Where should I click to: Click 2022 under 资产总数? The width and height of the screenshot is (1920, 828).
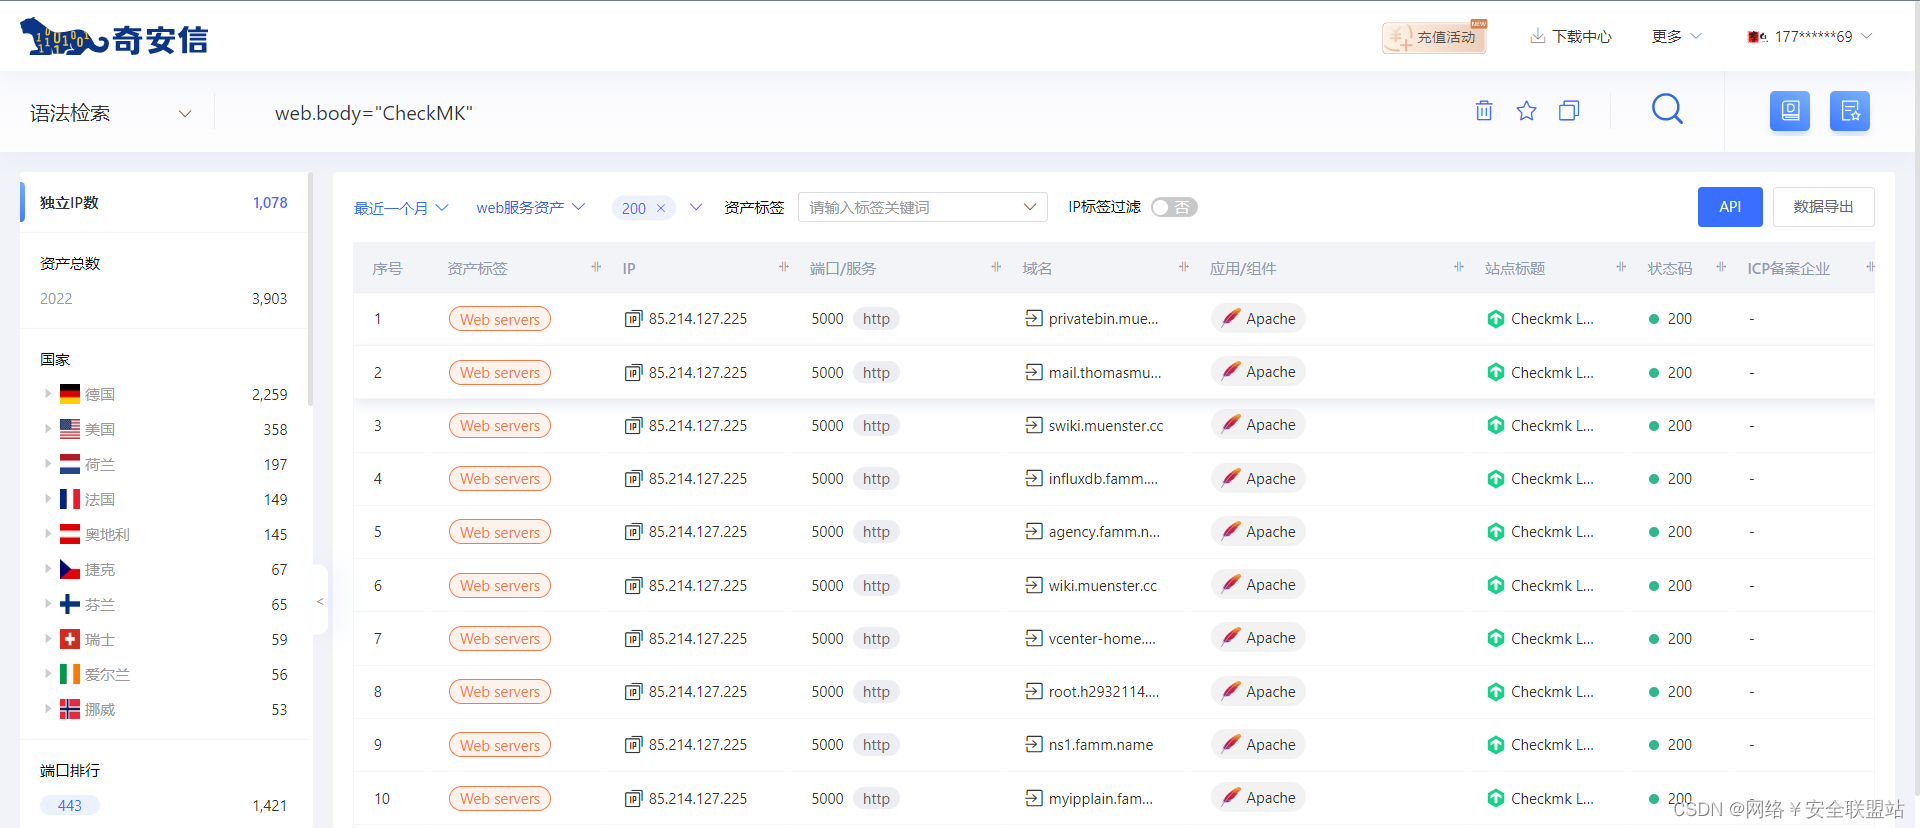pos(56,298)
